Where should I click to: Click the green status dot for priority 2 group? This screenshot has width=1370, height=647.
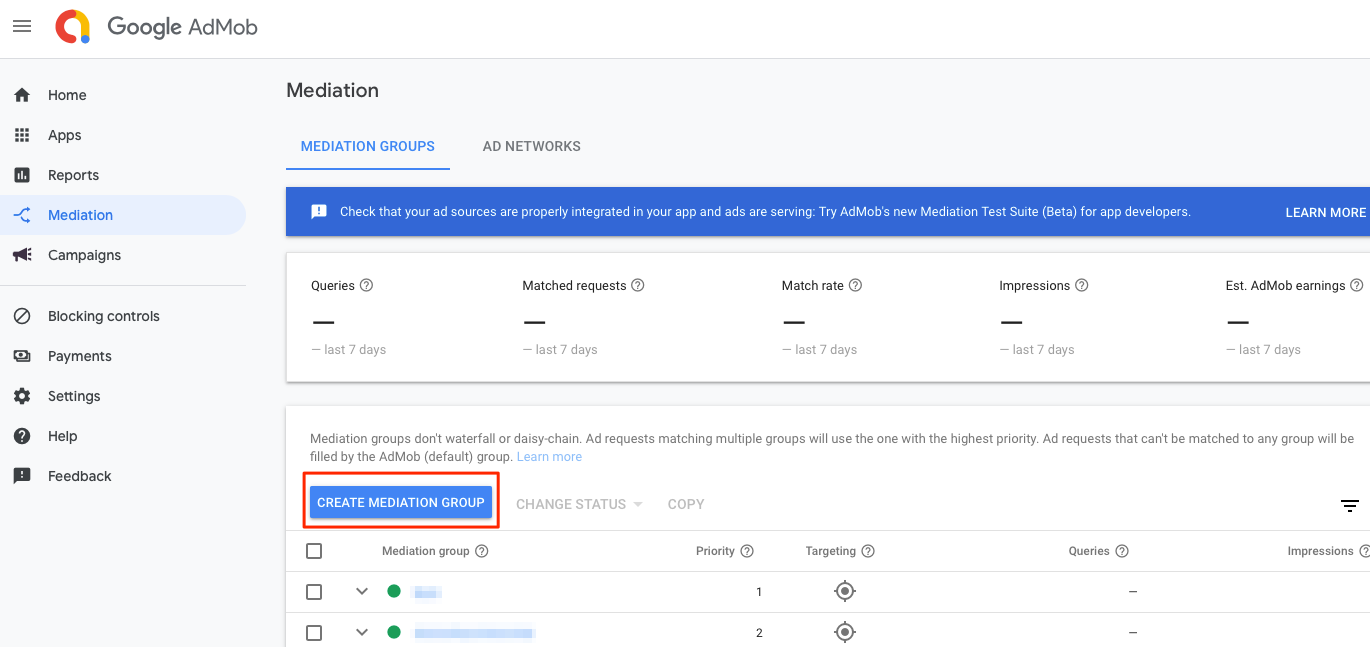pos(394,632)
